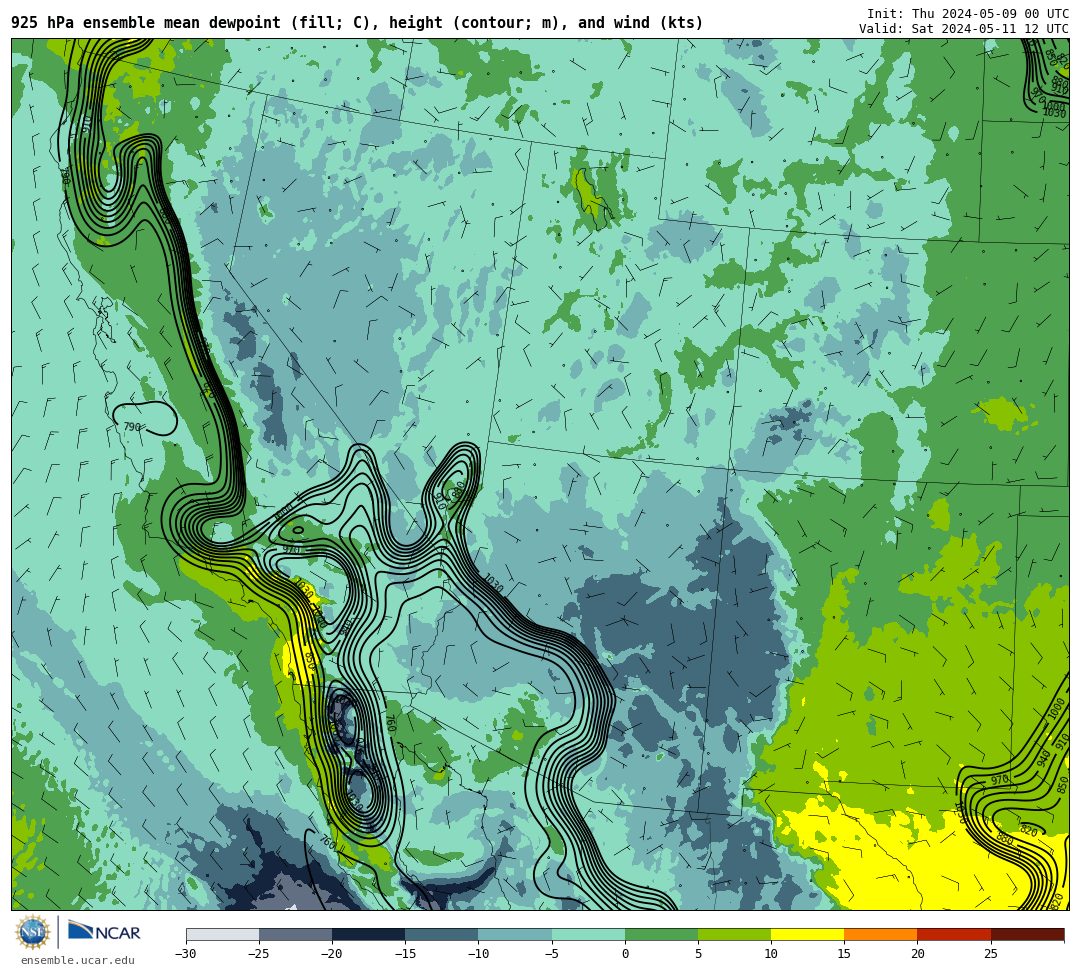Pick the steel blue -15 to -10 colorbar segment

tap(442, 934)
